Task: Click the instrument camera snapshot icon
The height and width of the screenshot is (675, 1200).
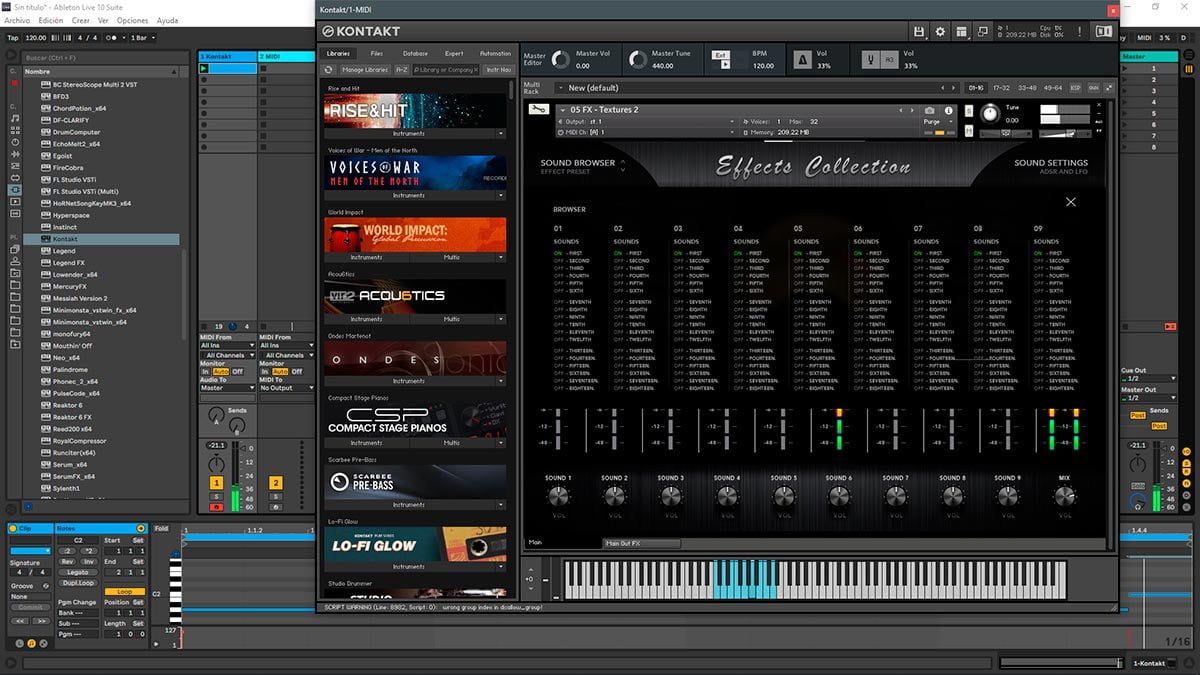Action: tap(930, 110)
